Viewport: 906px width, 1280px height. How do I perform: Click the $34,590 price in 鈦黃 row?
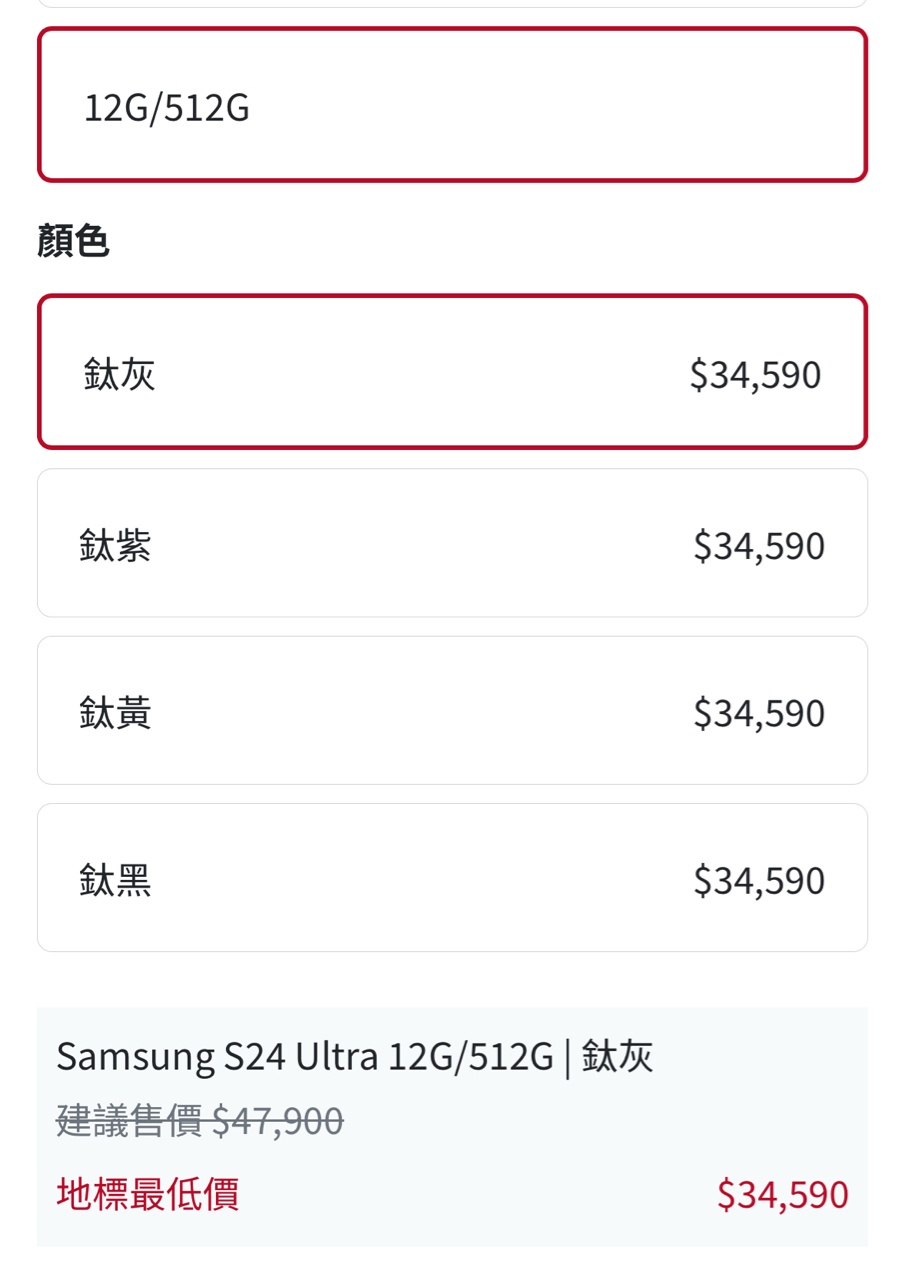759,713
